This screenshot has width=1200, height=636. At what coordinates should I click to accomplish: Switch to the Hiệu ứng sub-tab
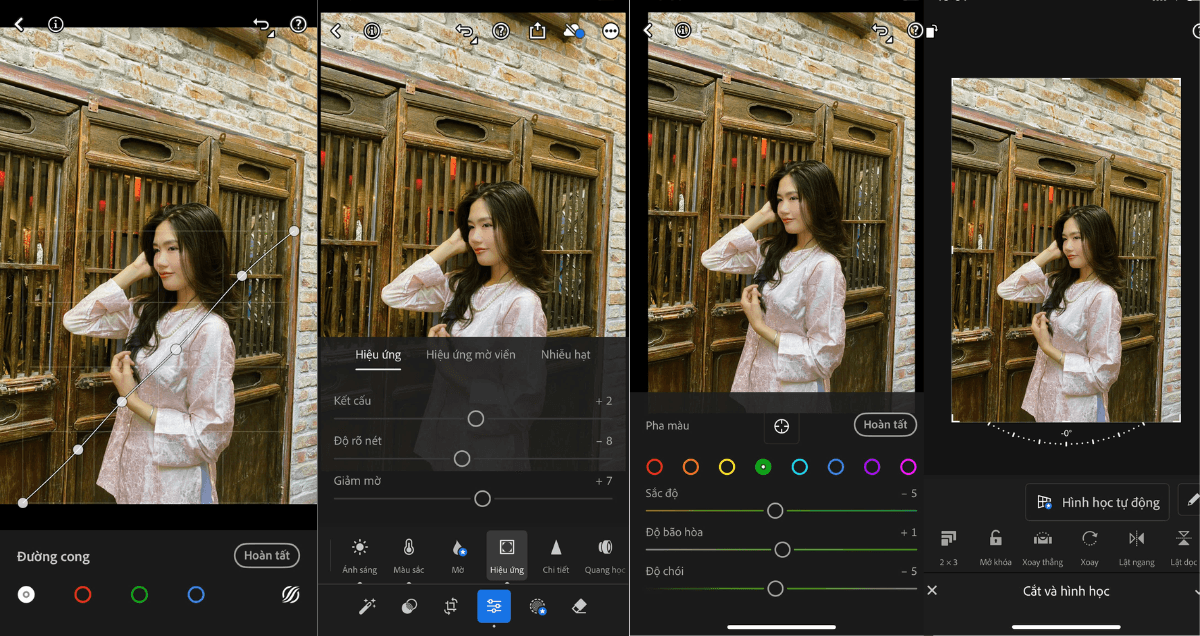point(378,355)
